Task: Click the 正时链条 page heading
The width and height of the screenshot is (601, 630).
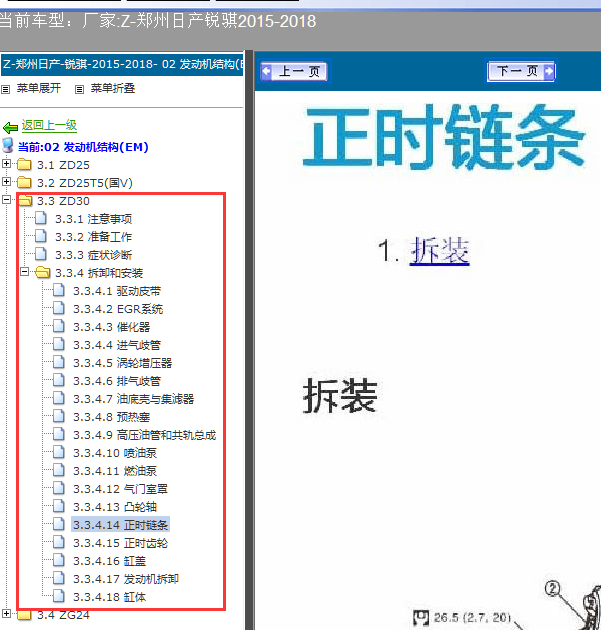Action: [444, 137]
